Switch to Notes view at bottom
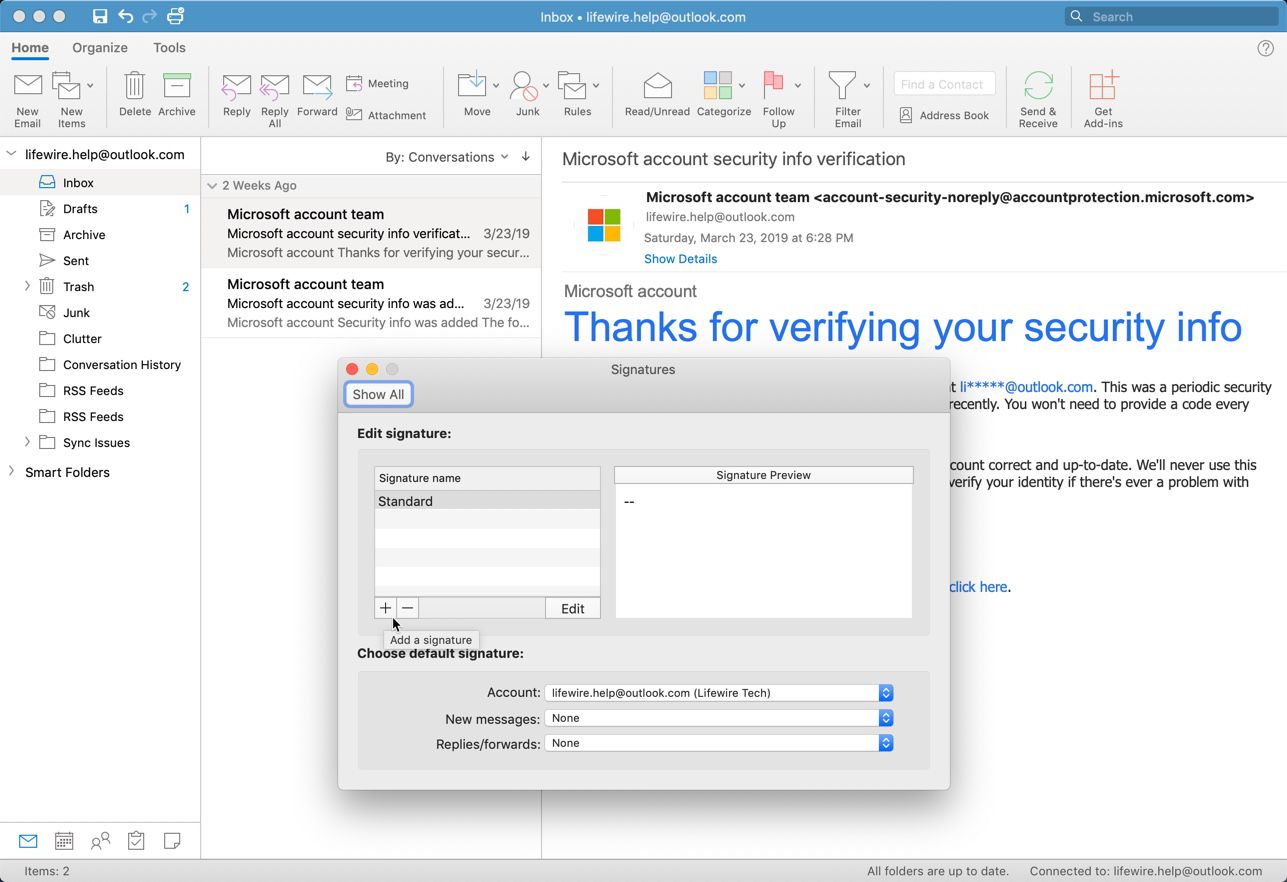Screen dimensions: 1287x882 (x=172, y=841)
